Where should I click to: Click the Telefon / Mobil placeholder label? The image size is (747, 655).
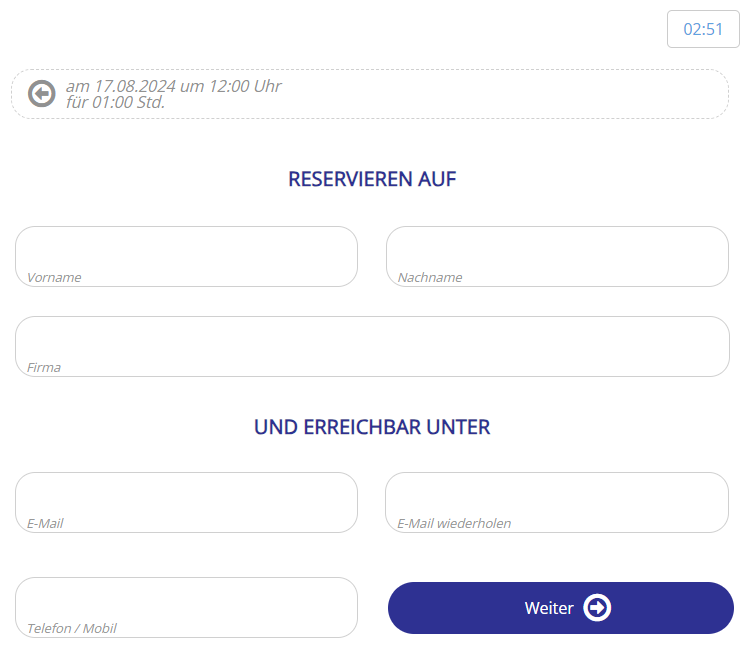[x=72, y=628]
